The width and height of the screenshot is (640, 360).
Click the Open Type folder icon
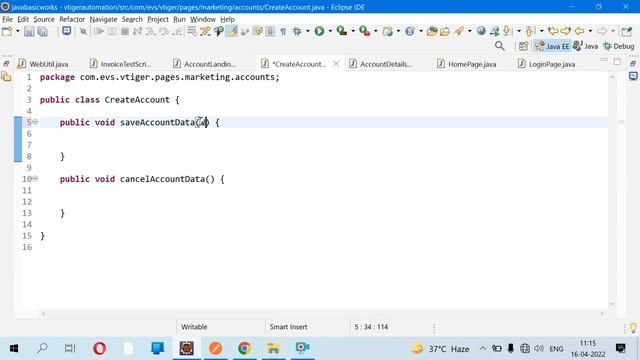pos(432,31)
